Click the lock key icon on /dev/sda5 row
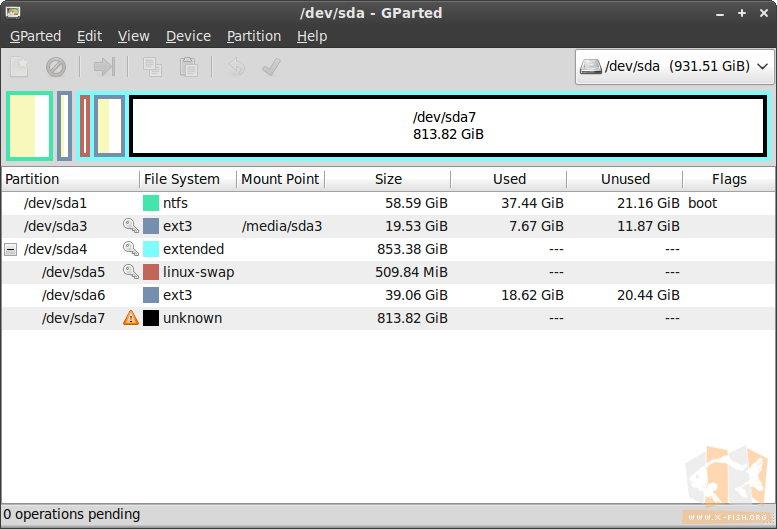 [131, 272]
